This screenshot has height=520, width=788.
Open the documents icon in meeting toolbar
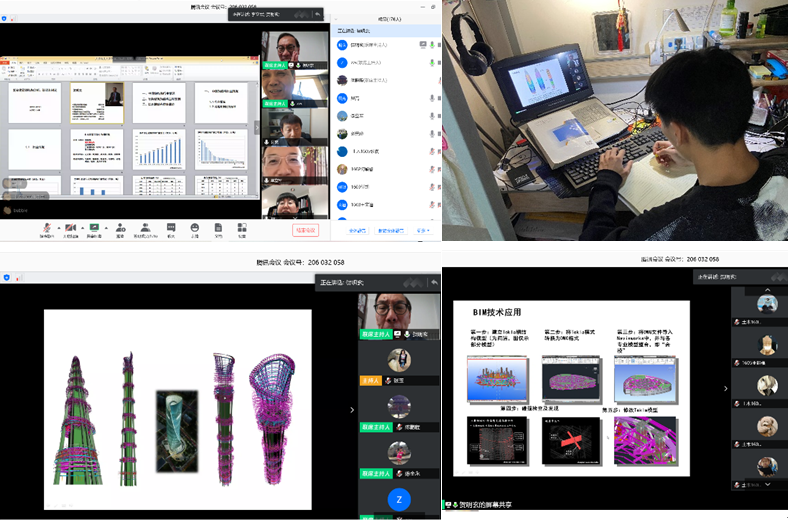tap(217, 228)
